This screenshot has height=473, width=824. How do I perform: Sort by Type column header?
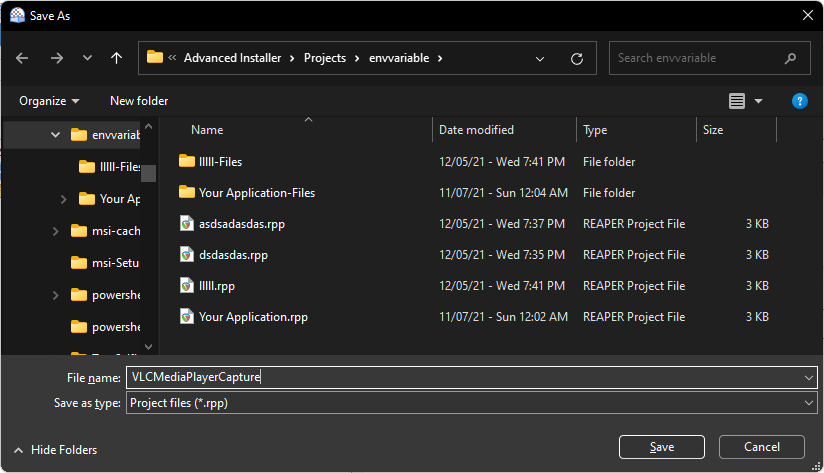[595, 130]
